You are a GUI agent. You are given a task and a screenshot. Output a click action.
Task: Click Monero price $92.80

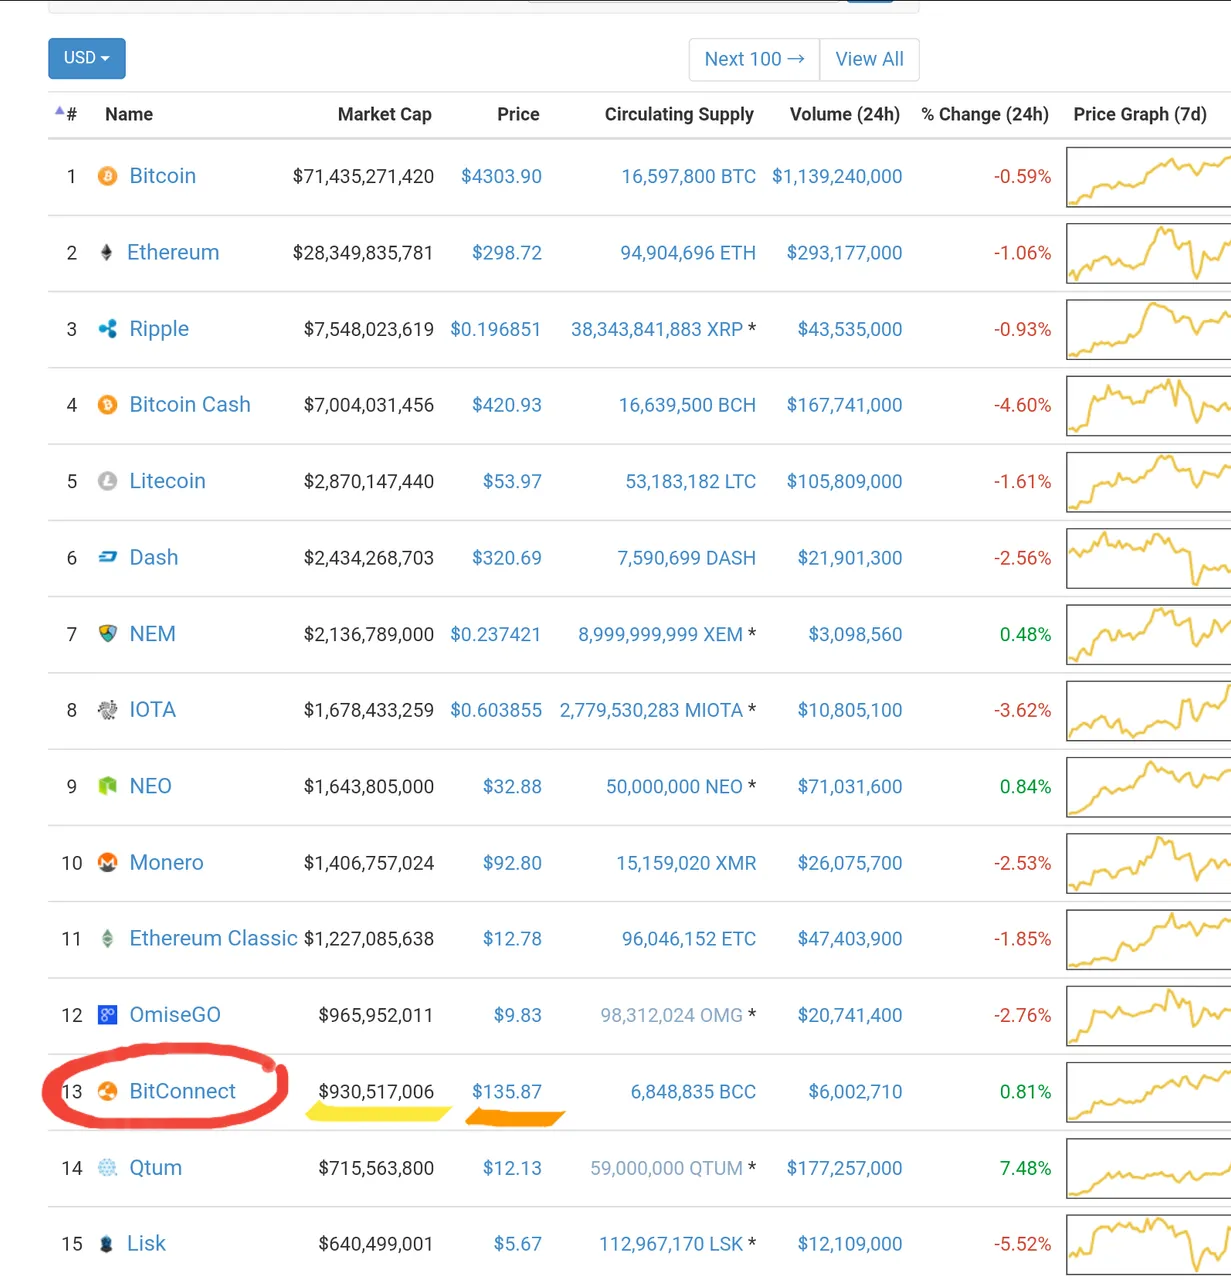tap(512, 862)
